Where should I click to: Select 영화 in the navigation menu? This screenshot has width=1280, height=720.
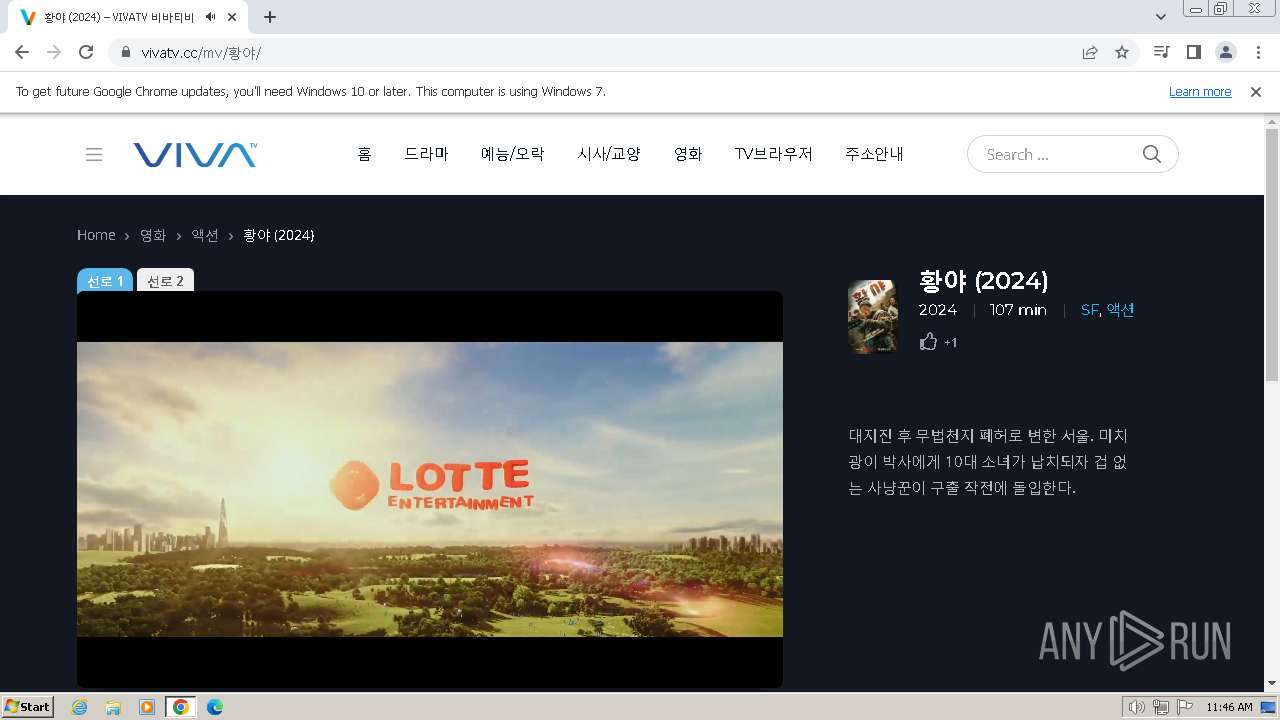point(688,154)
